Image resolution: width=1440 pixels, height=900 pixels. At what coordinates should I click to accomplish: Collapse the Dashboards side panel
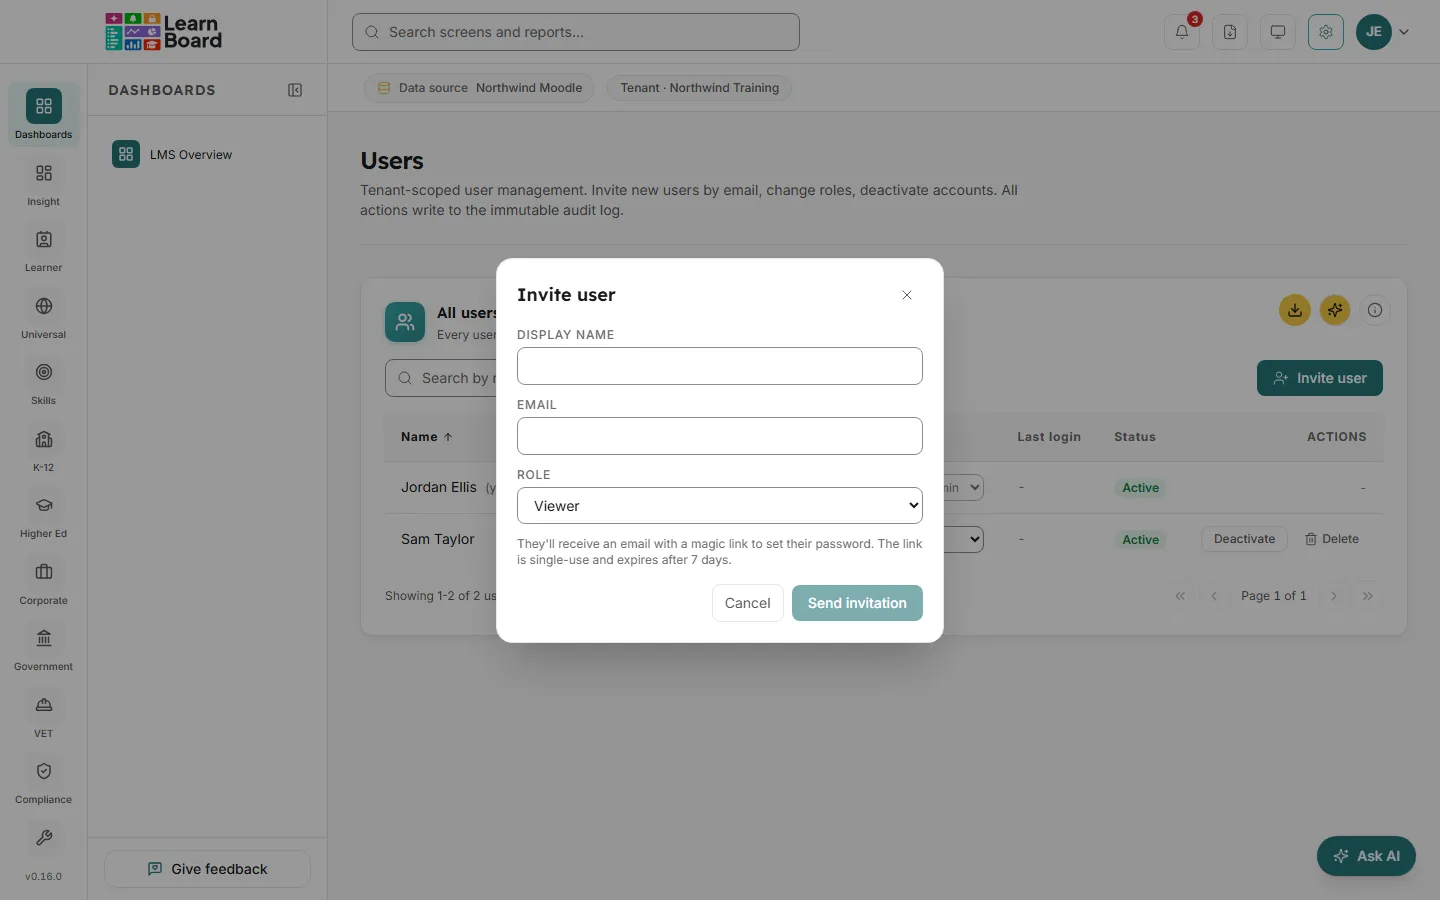click(x=295, y=90)
